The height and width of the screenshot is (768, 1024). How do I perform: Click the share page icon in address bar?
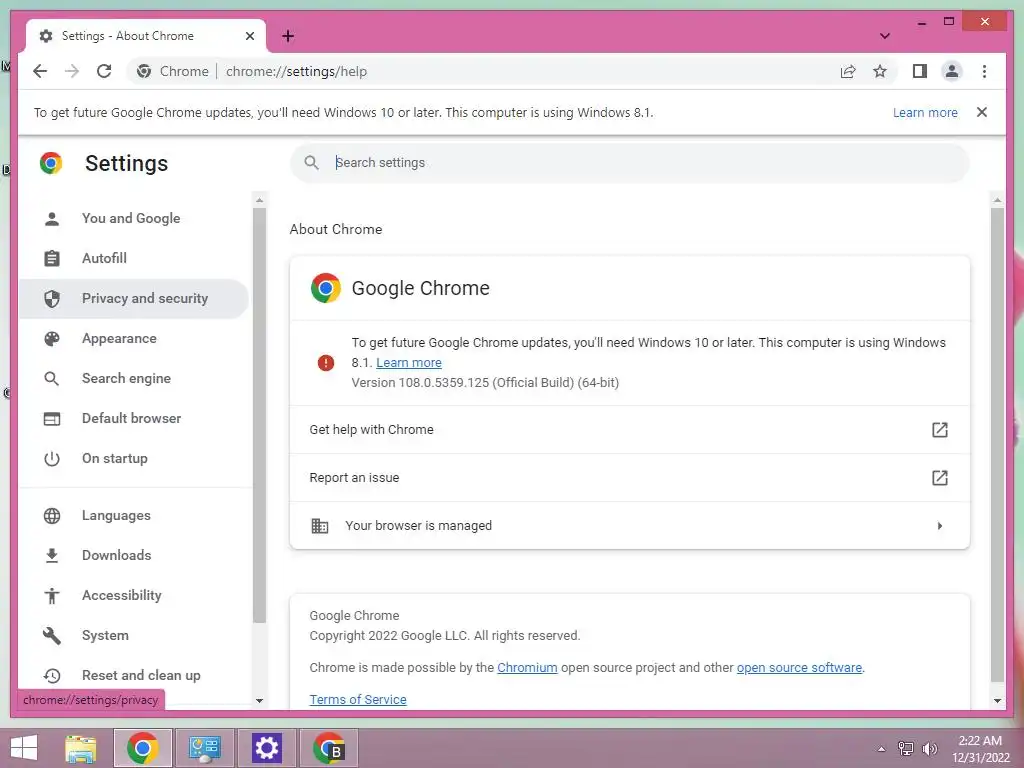pyautogui.click(x=848, y=71)
